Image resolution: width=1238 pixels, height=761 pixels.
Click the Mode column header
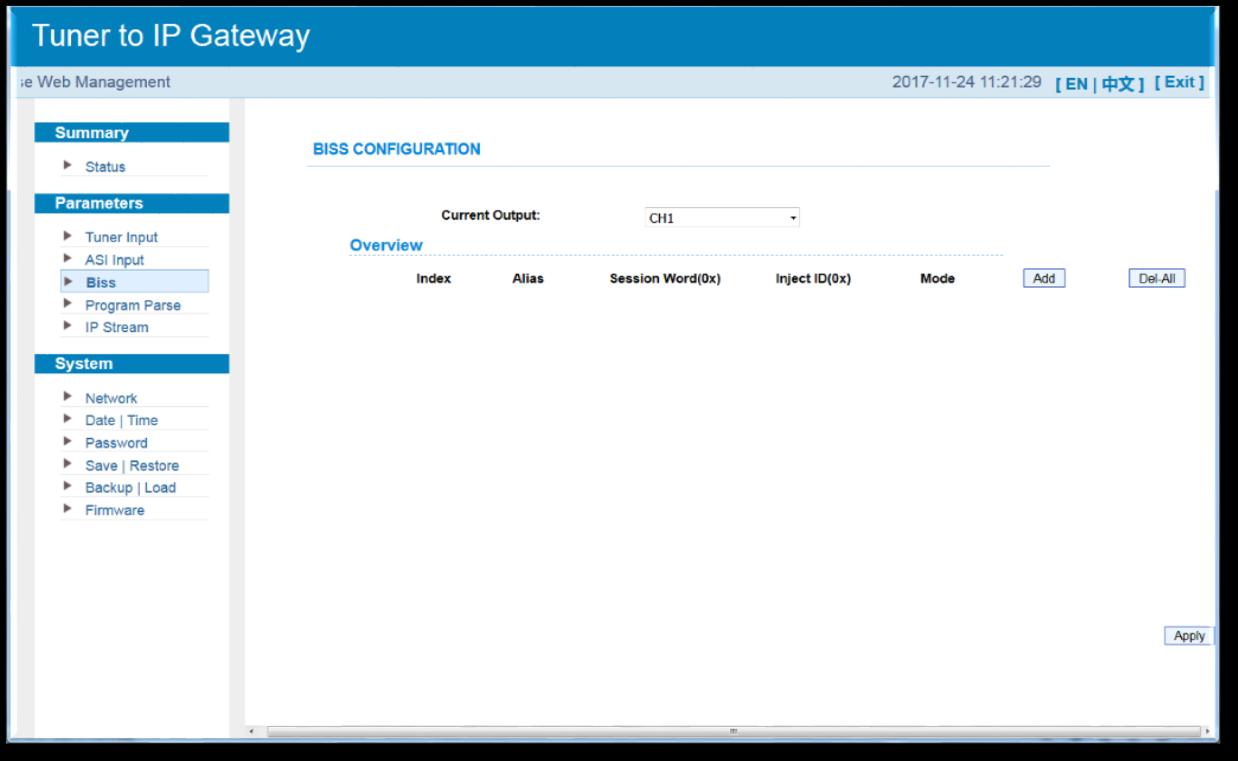click(x=937, y=279)
